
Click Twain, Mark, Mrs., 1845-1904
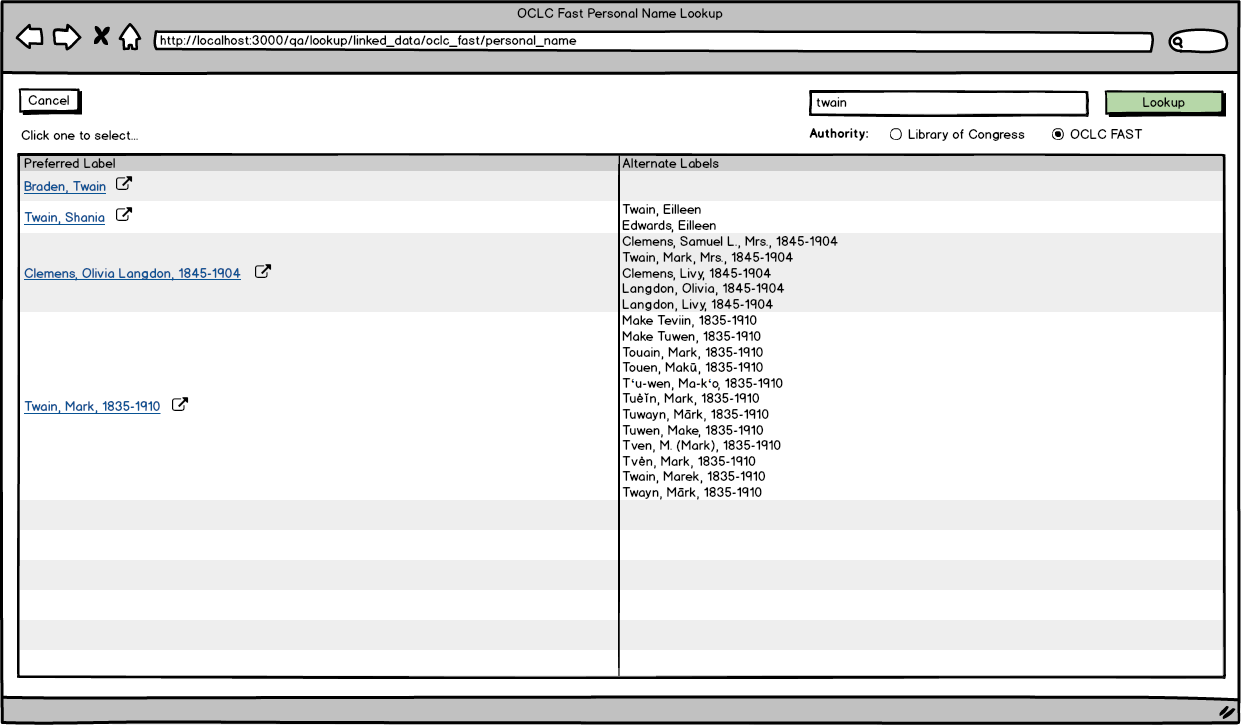point(707,257)
